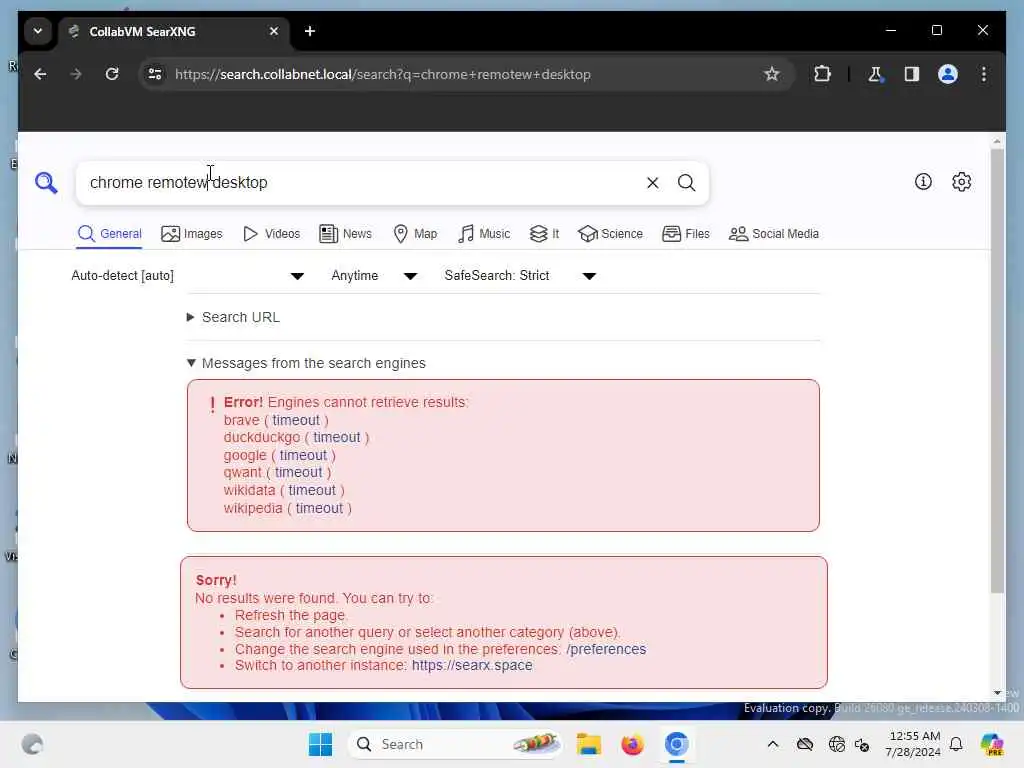Click the duckduckgo timeout link
Viewport: 1024px width, 768px height.
pos(336,438)
